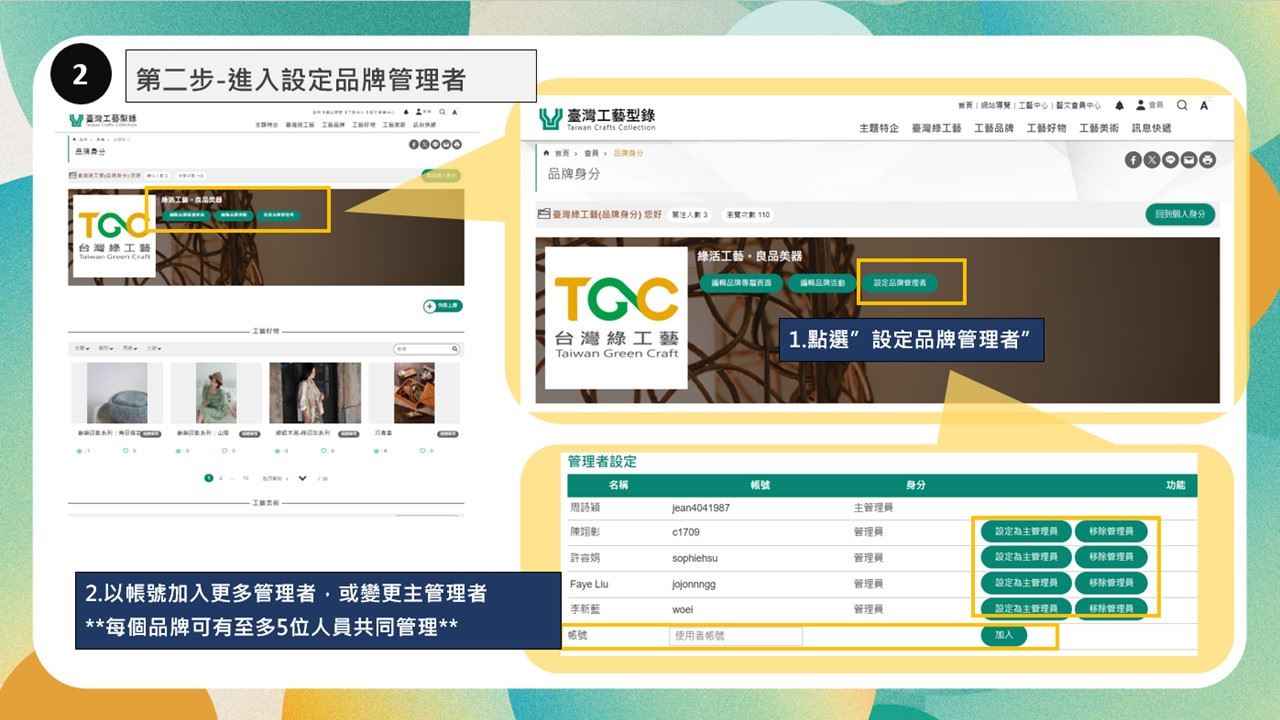The height and width of the screenshot is (720, 1280).
Task: Click the font size 'A' icon in enlarged header
Action: pos(1205,105)
